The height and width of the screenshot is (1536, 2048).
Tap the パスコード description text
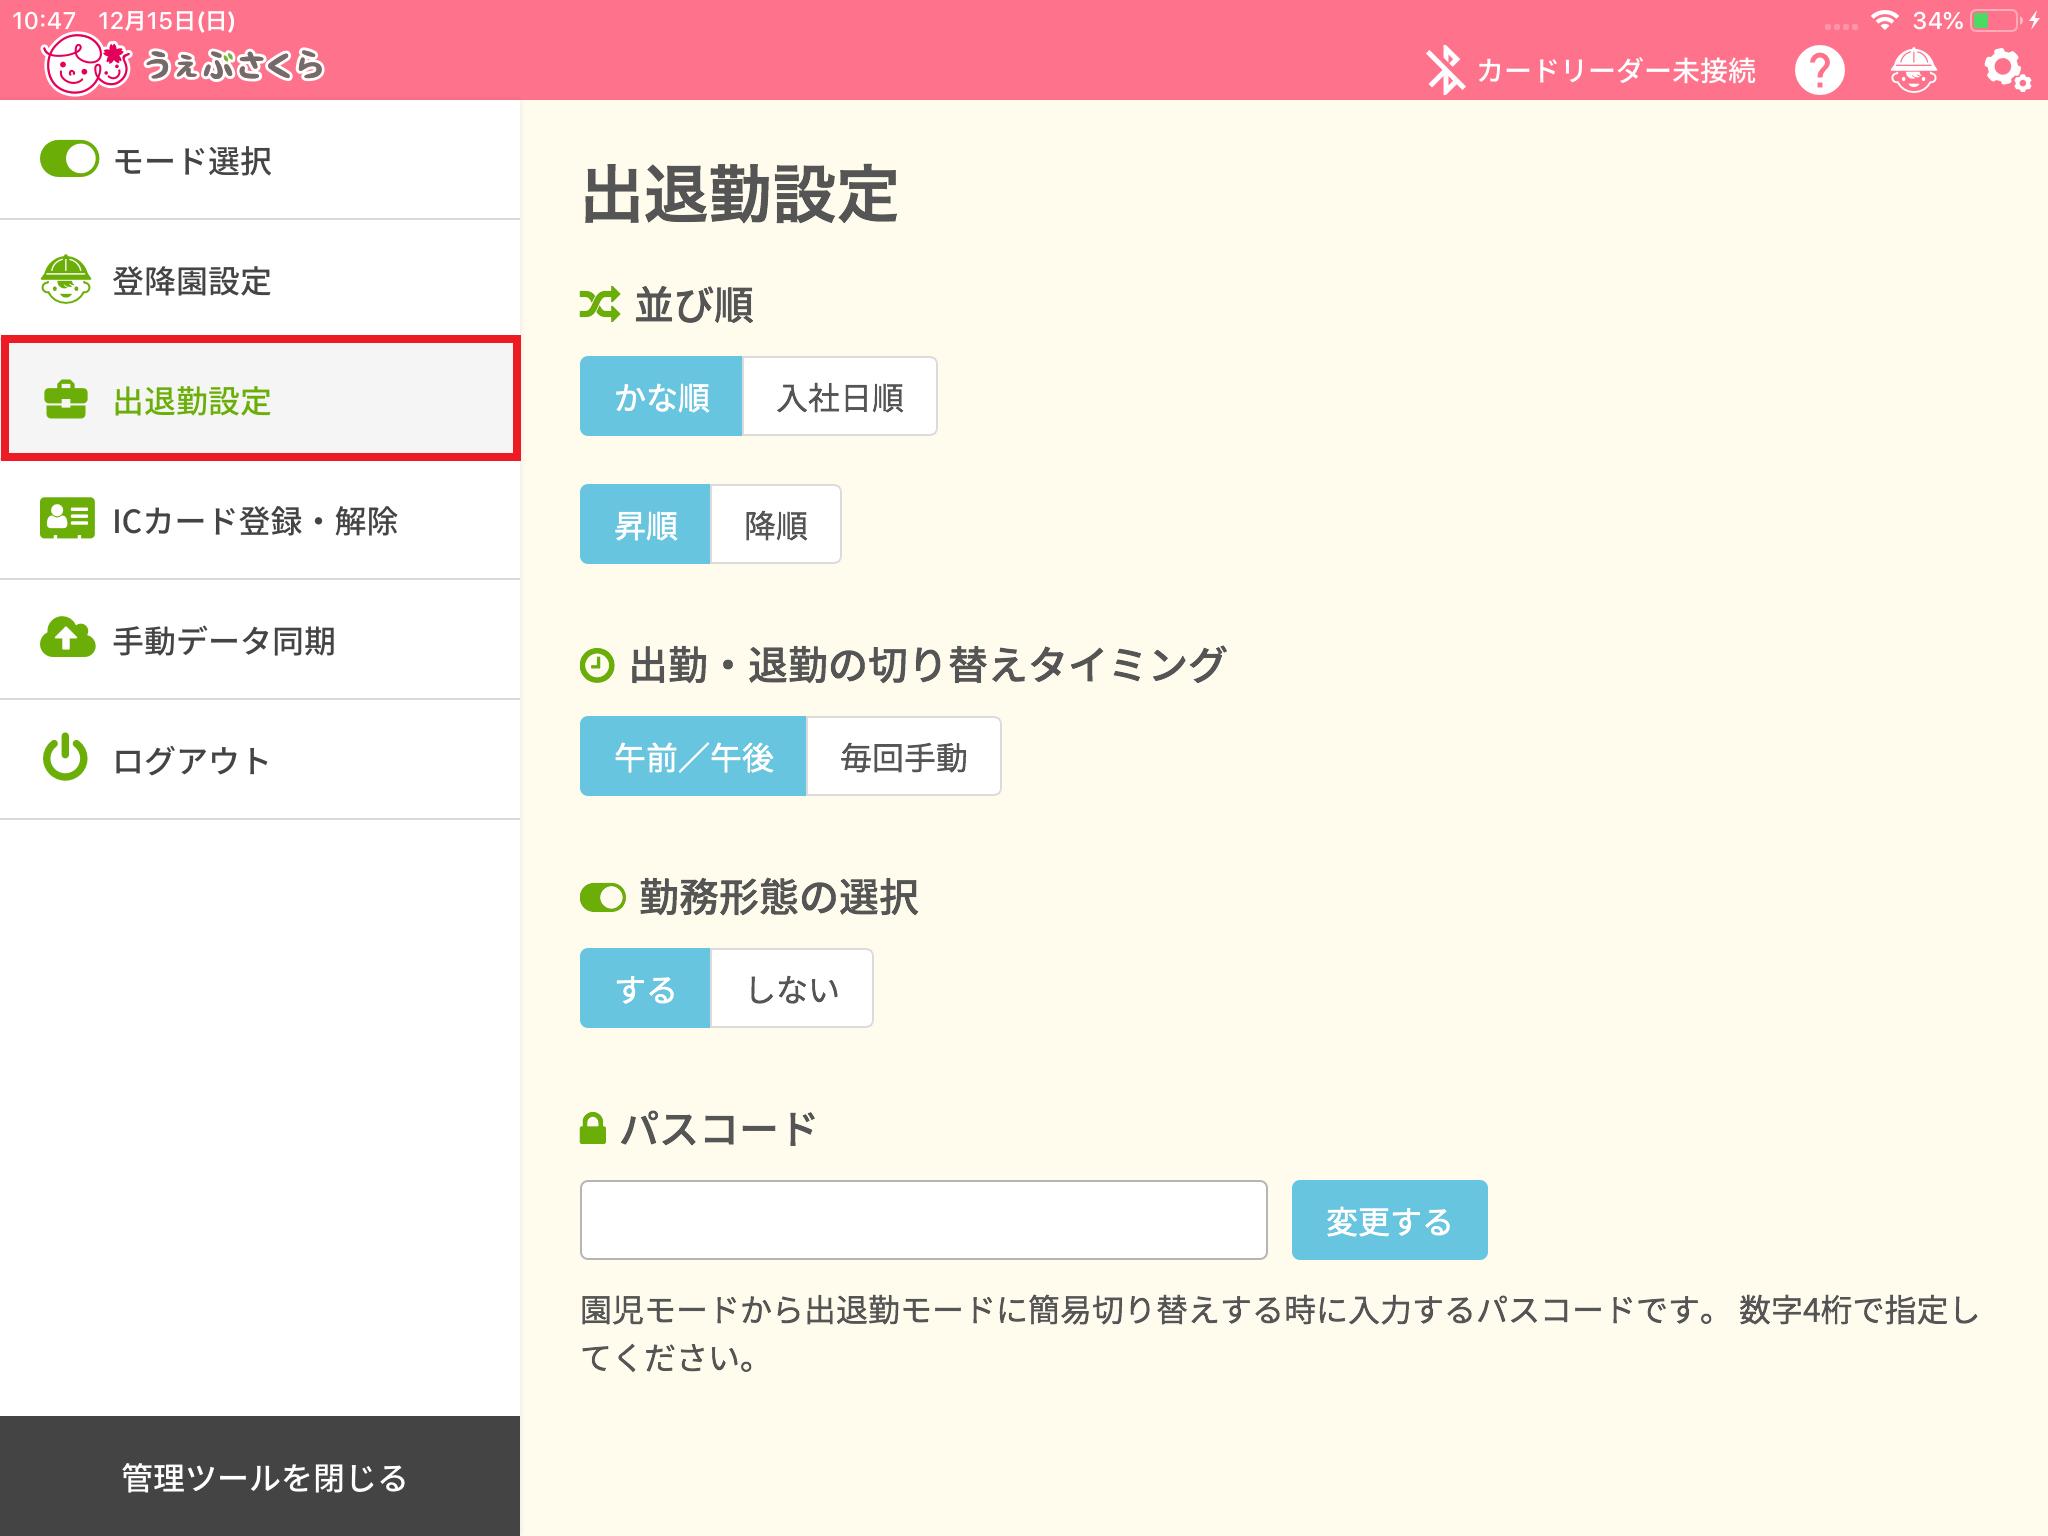tap(1280, 1333)
